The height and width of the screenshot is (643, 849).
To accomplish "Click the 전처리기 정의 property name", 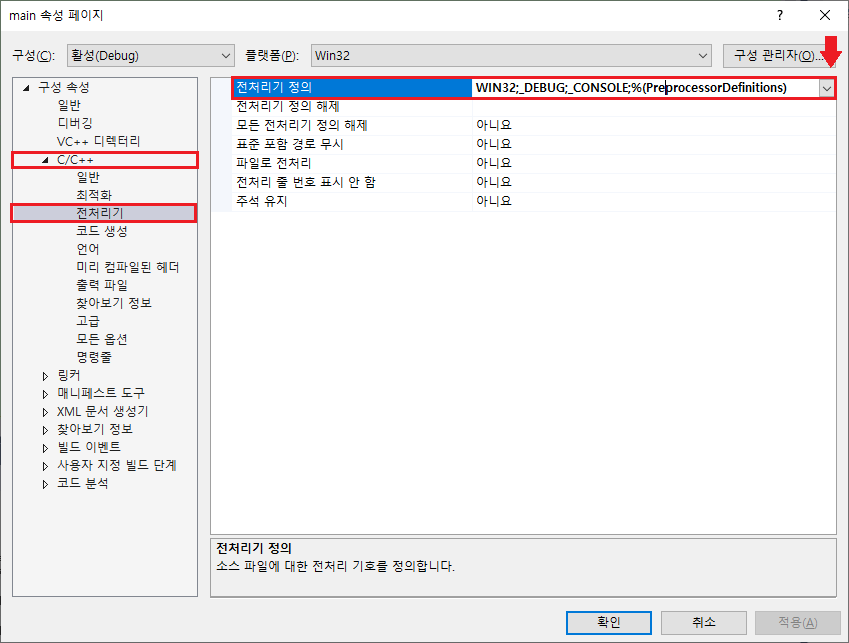I will [x=274, y=88].
